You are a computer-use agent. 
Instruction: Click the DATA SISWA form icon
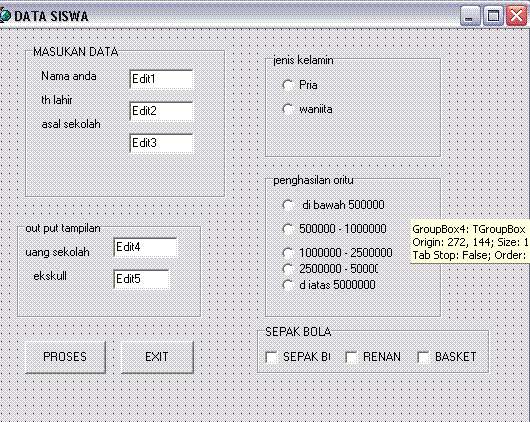(5, 16)
